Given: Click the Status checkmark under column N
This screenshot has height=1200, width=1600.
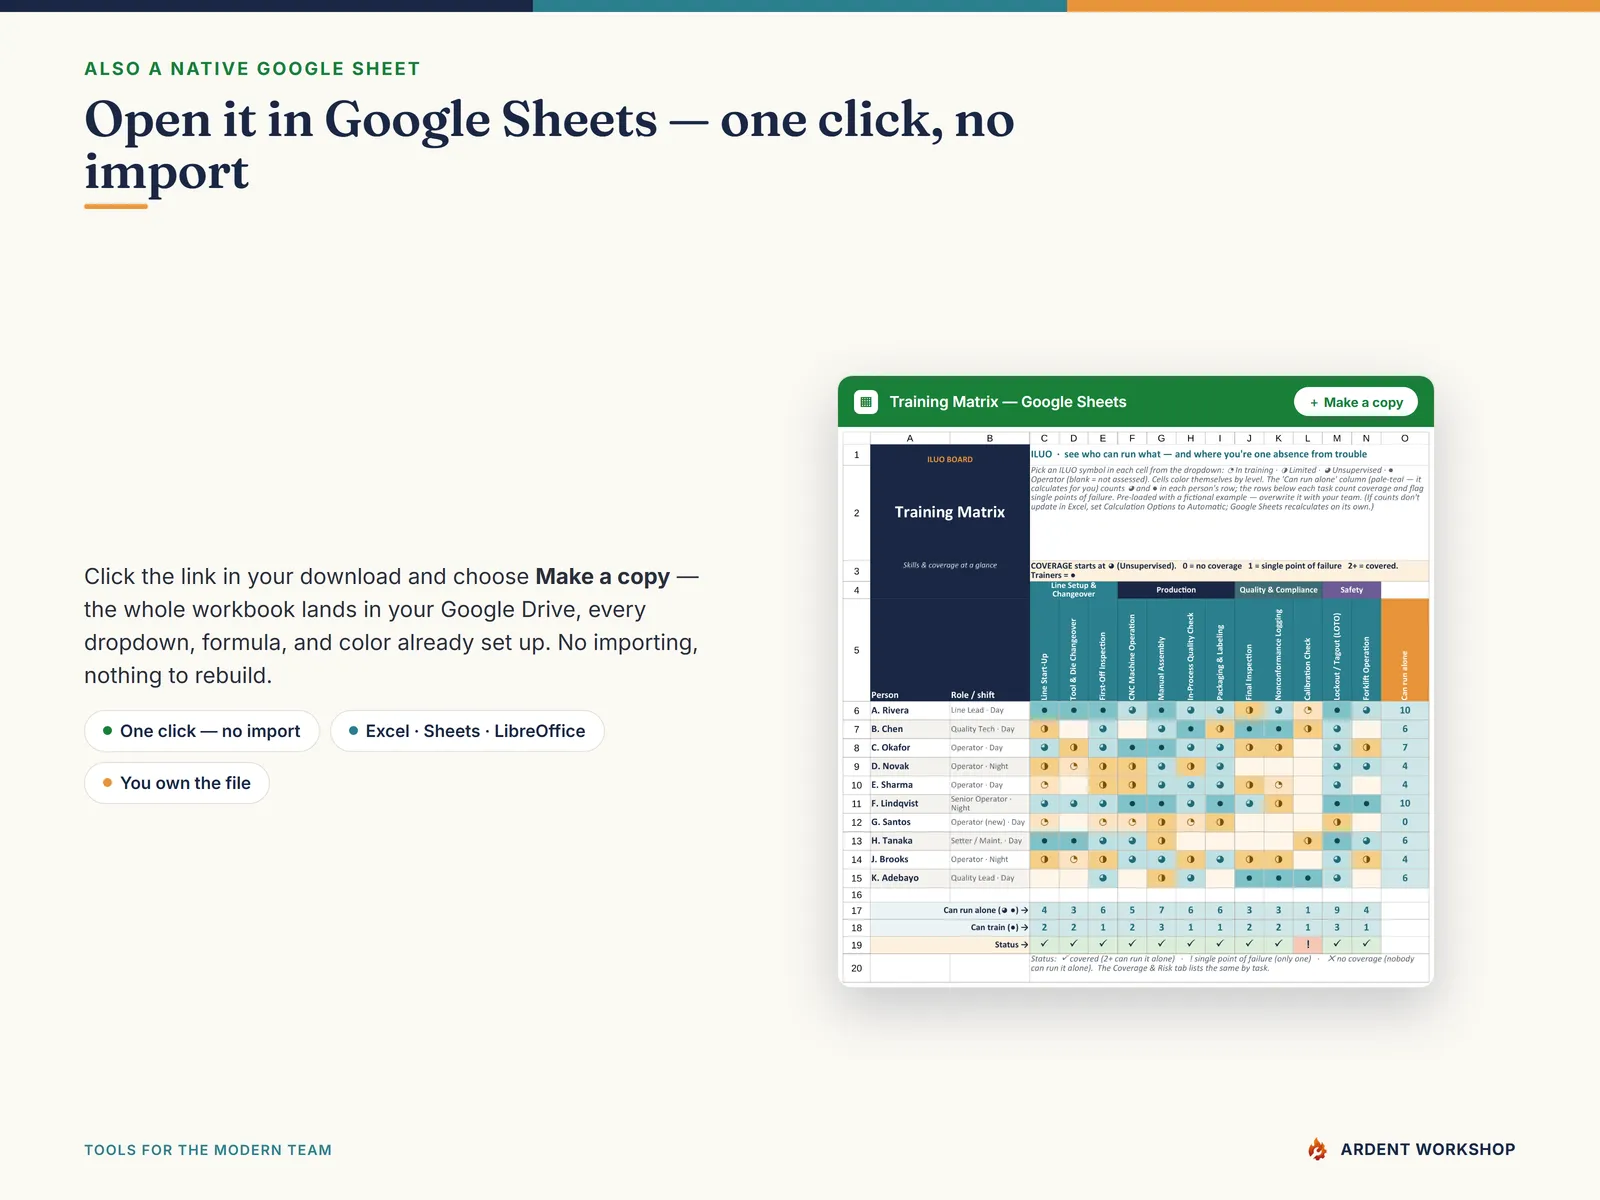Looking at the screenshot, I should tap(1366, 944).
